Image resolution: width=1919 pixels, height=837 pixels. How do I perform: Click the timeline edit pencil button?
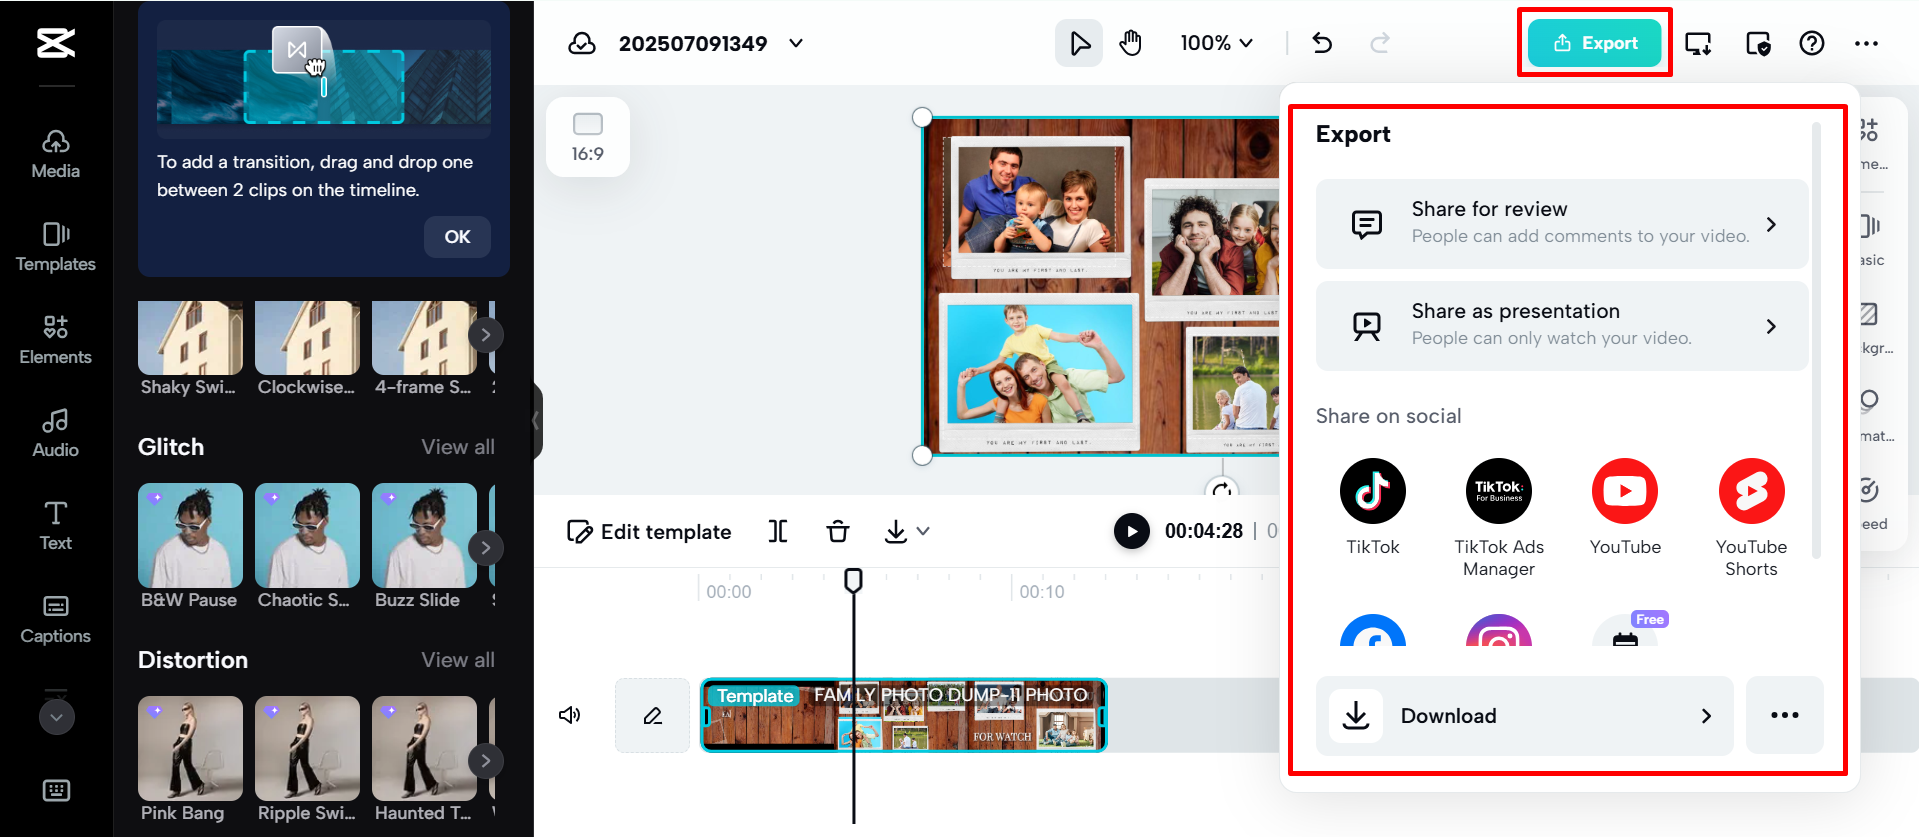point(653,715)
